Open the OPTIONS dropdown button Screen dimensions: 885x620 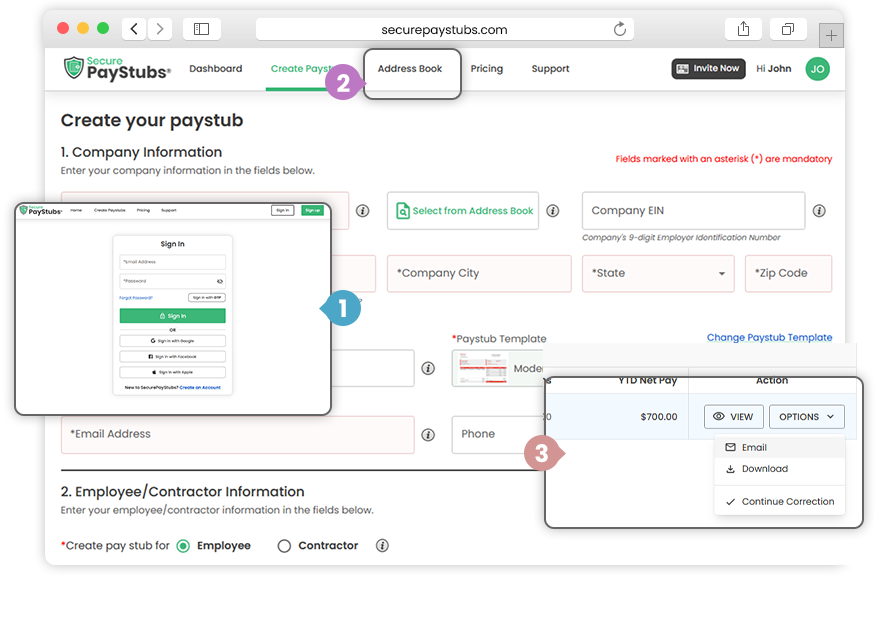tap(806, 417)
